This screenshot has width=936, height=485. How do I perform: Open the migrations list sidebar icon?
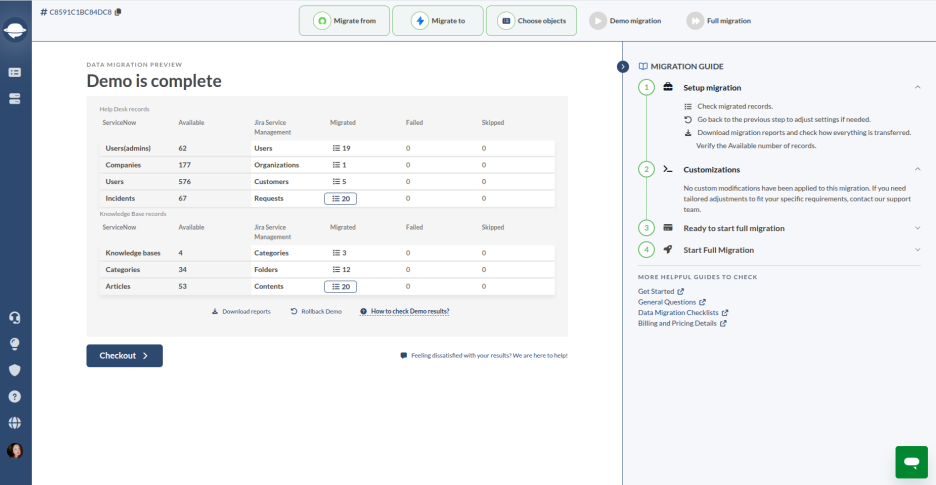(15, 72)
